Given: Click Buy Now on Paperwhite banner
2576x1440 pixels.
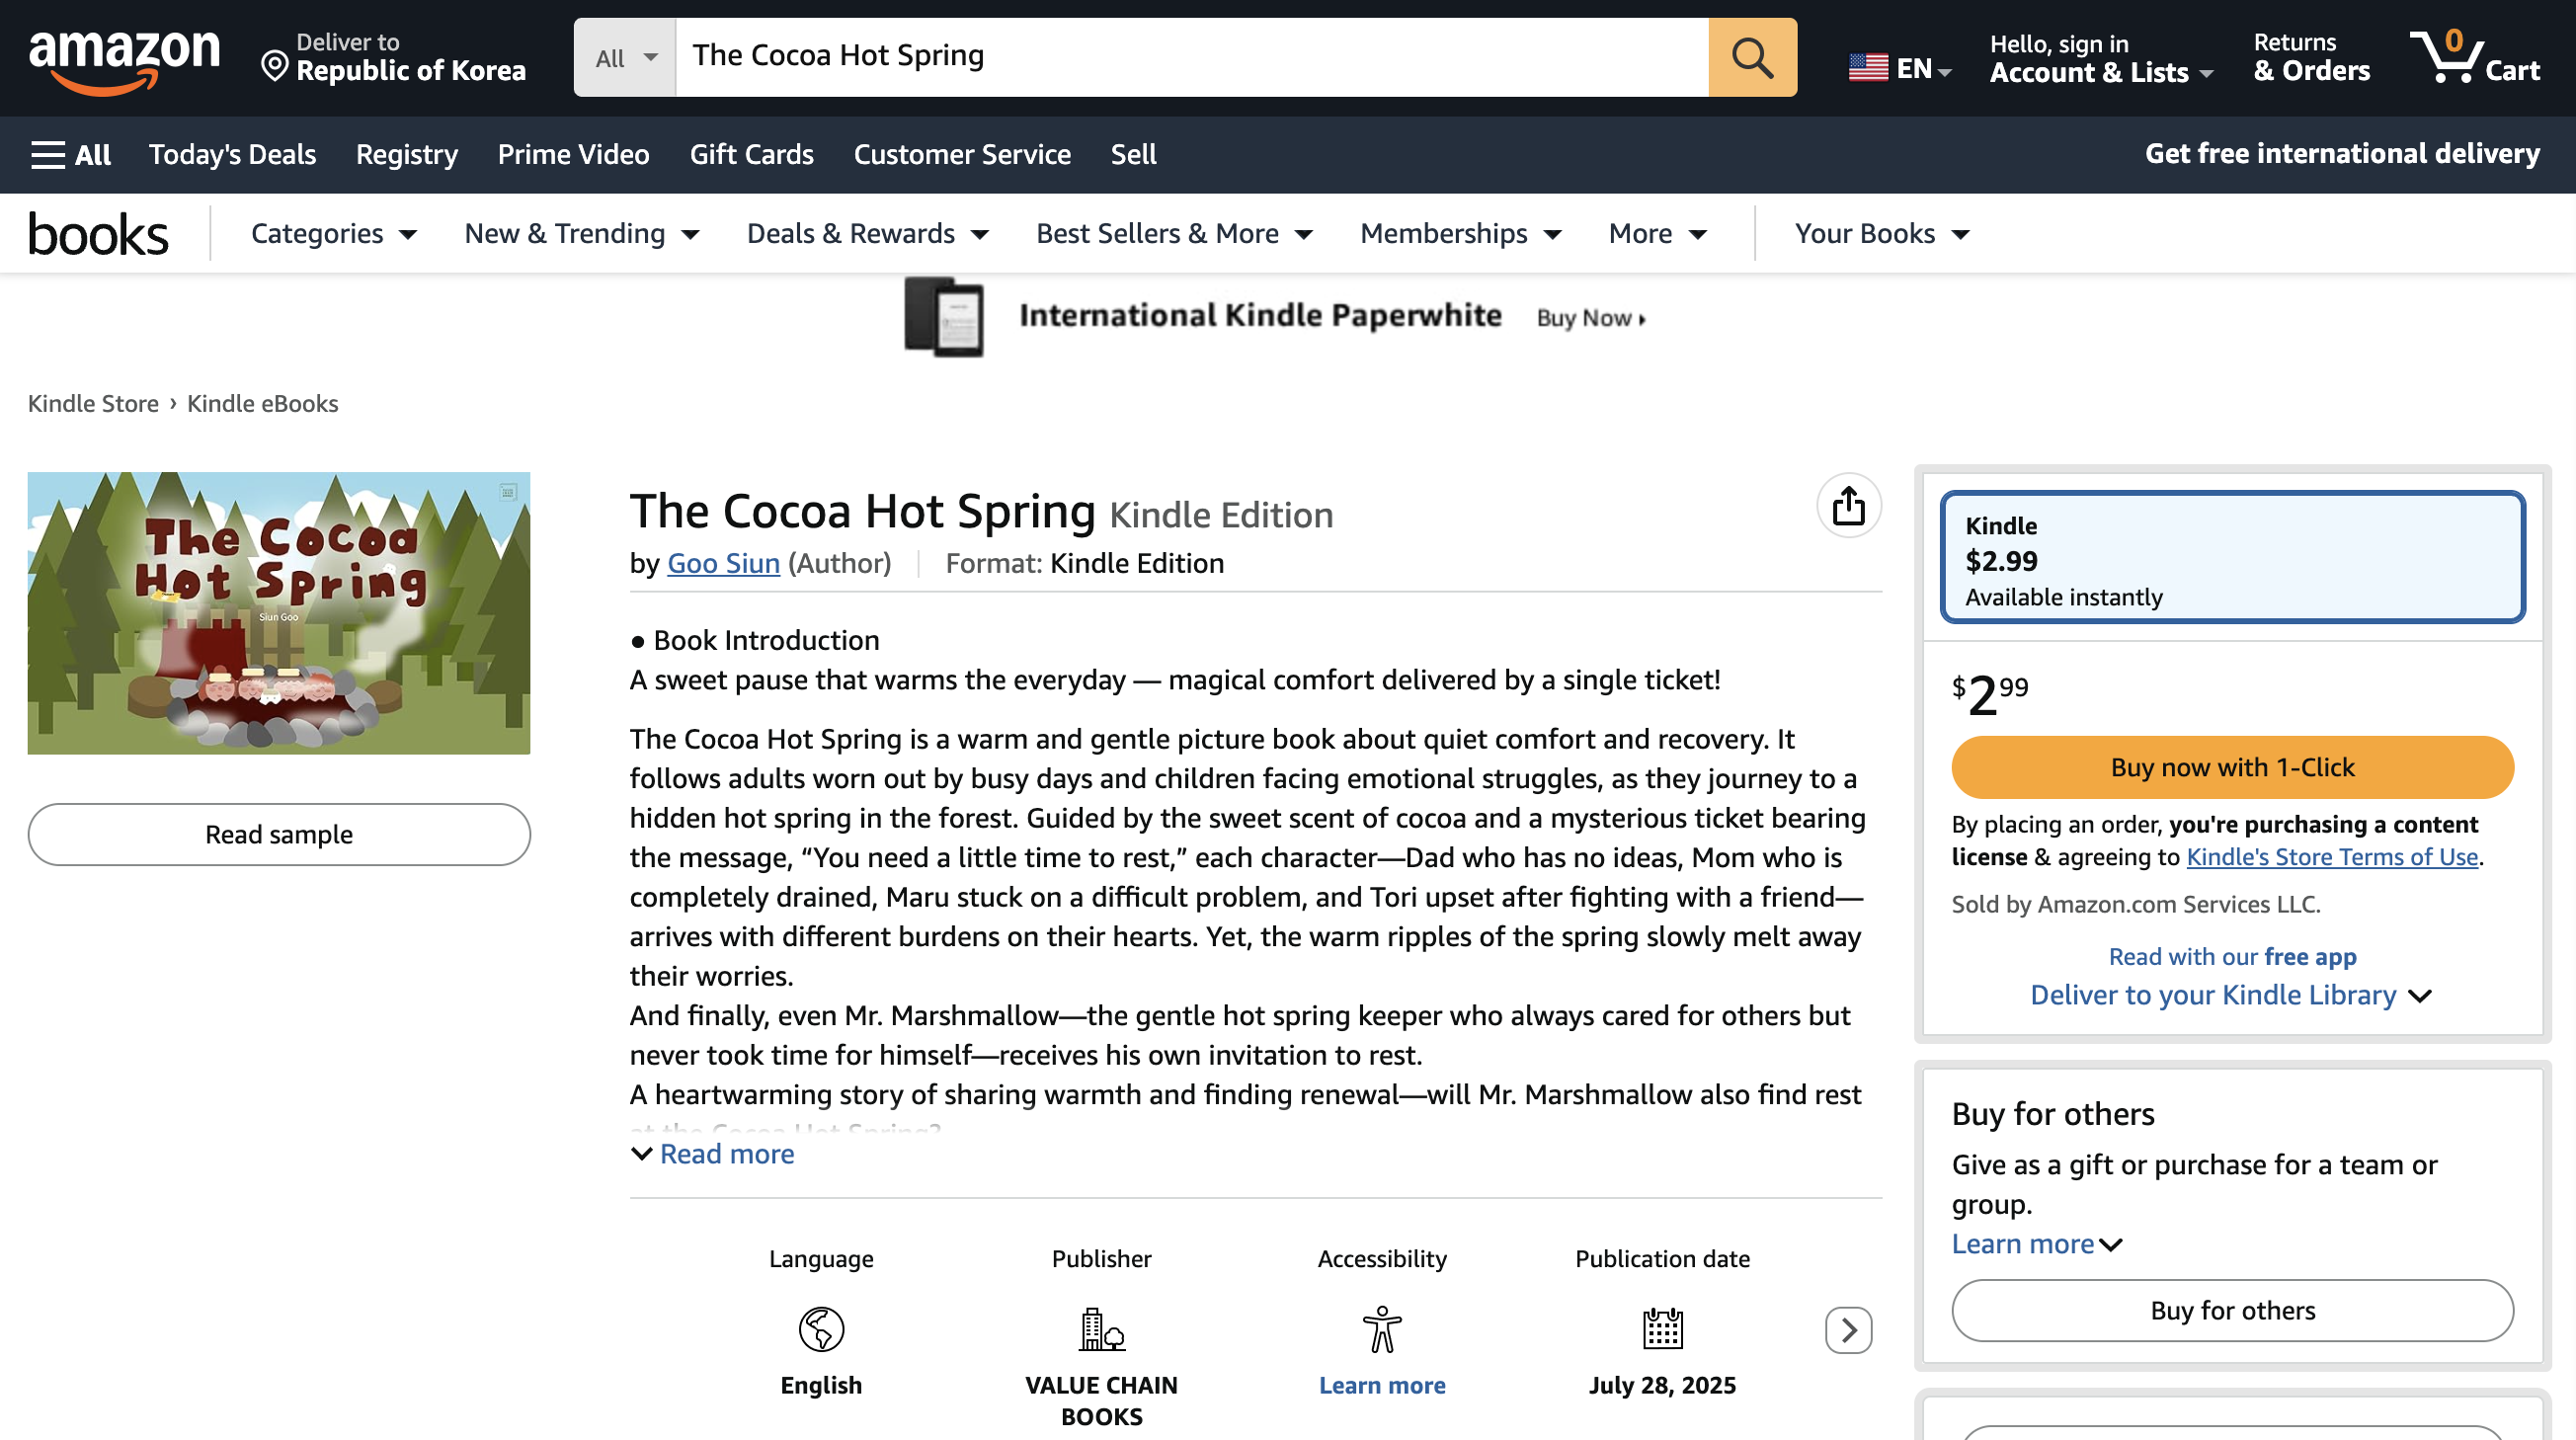Looking at the screenshot, I should (x=1591, y=318).
